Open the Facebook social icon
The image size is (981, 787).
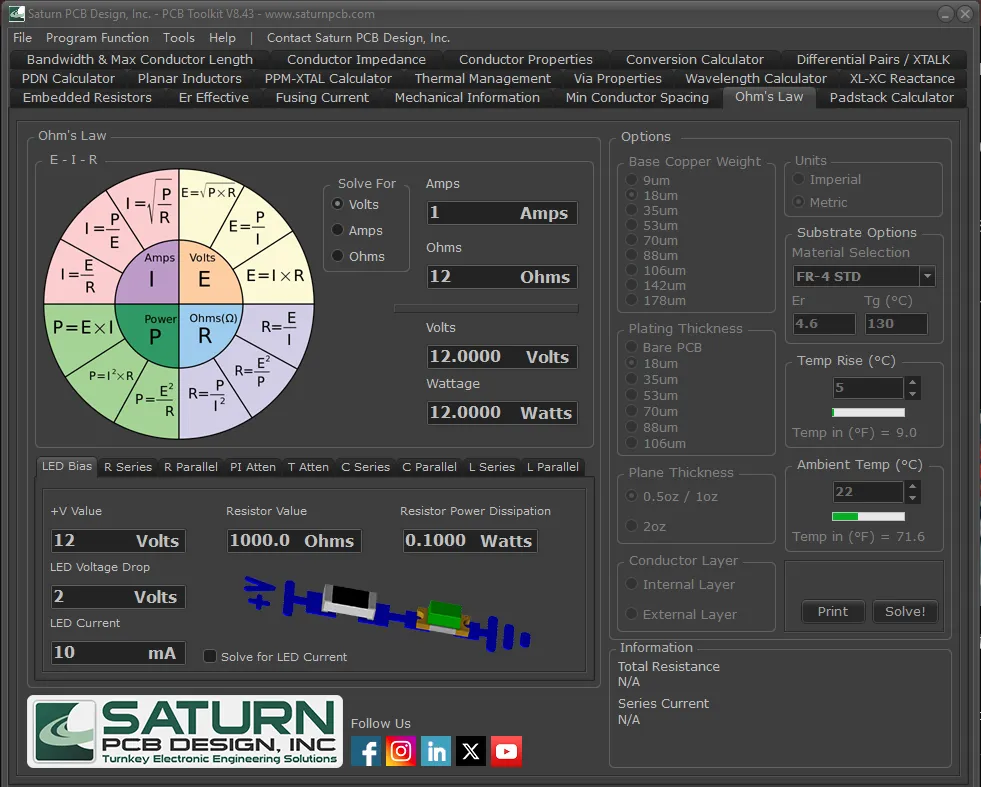pyautogui.click(x=366, y=751)
